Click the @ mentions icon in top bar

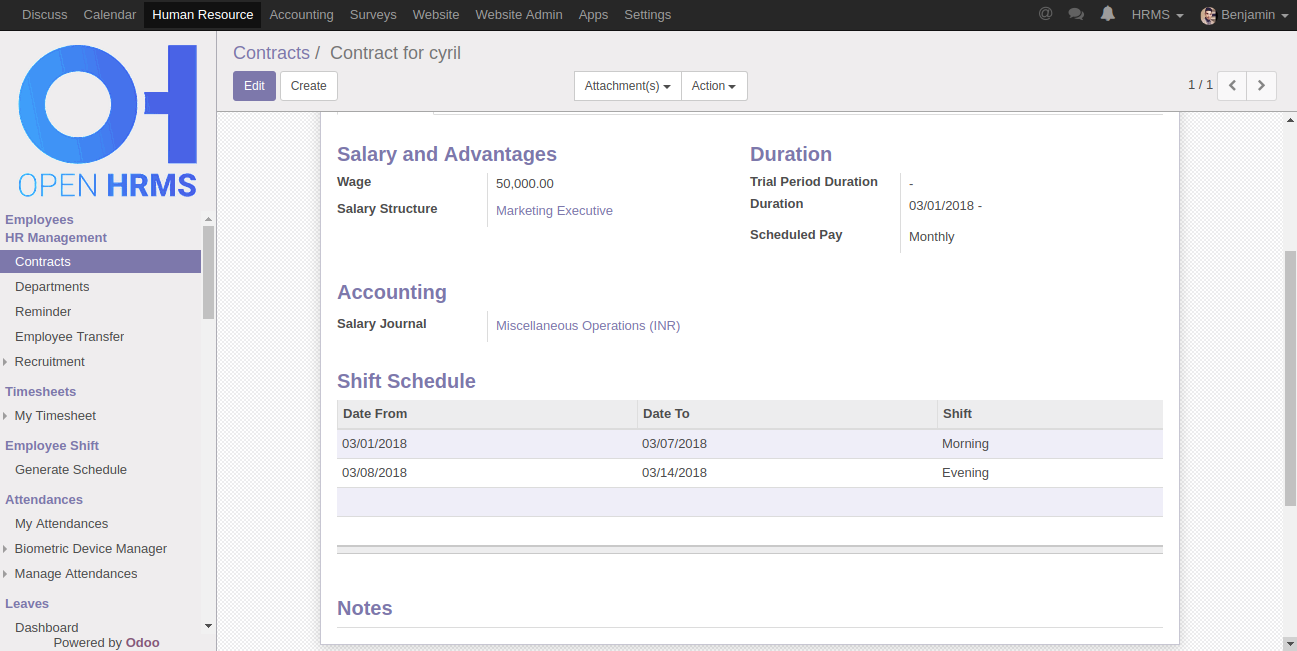[1045, 14]
